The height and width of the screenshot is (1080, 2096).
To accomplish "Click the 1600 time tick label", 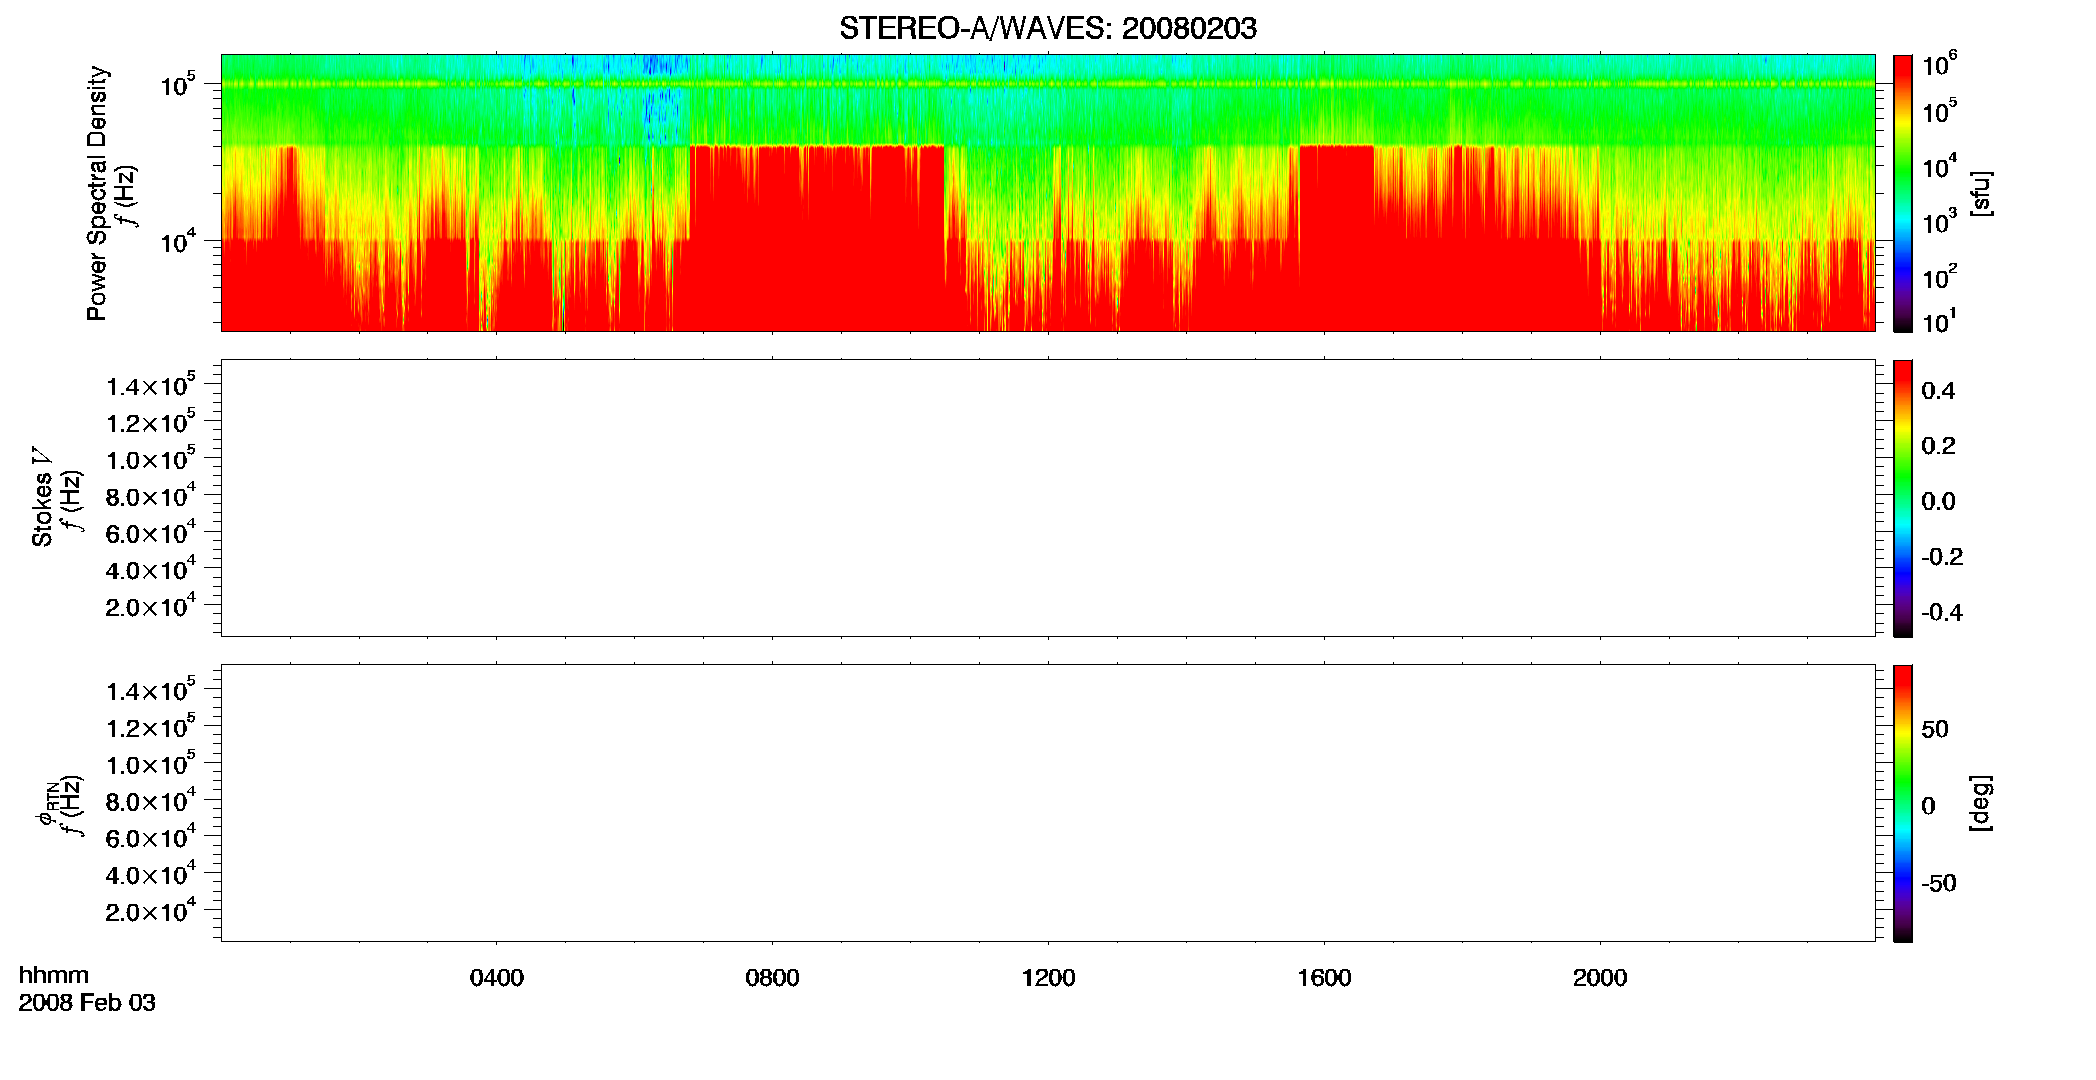I will click(x=1324, y=978).
